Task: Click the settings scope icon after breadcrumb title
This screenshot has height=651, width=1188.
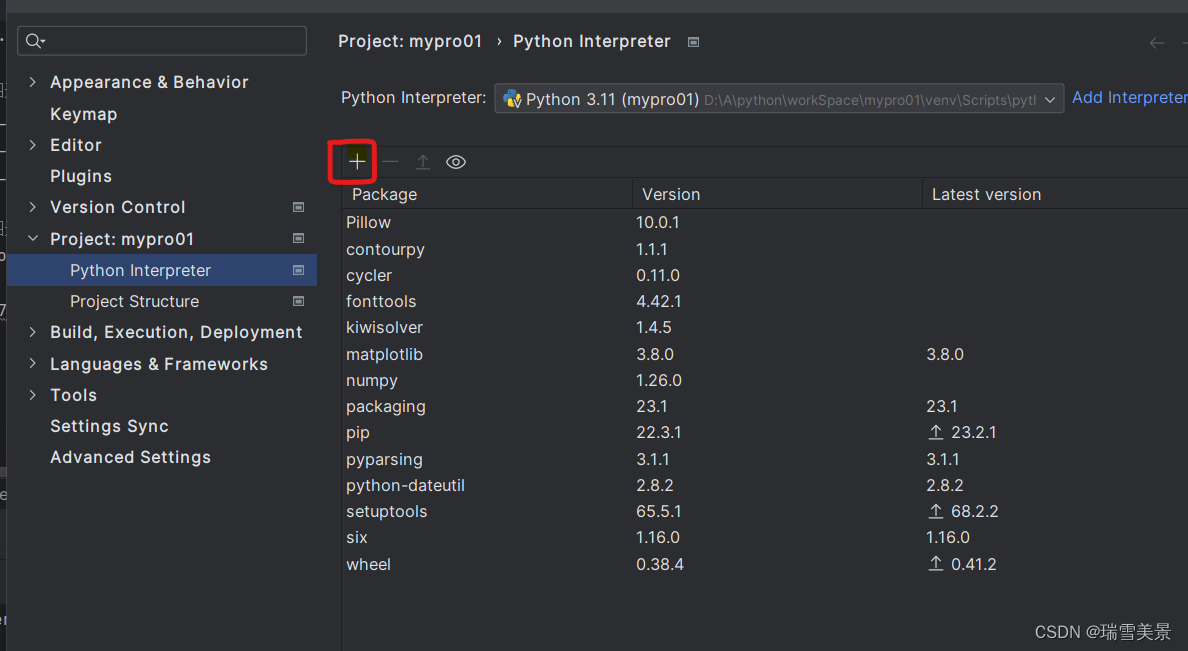Action: click(x=693, y=42)
